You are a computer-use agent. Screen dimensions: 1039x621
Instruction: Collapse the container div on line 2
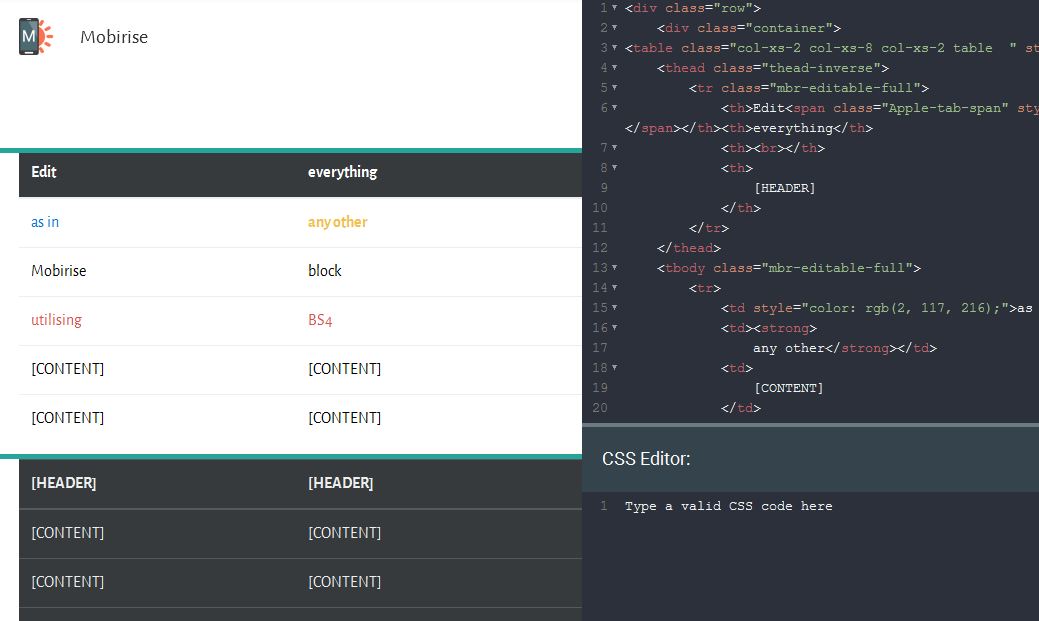[x=613, y=28]
